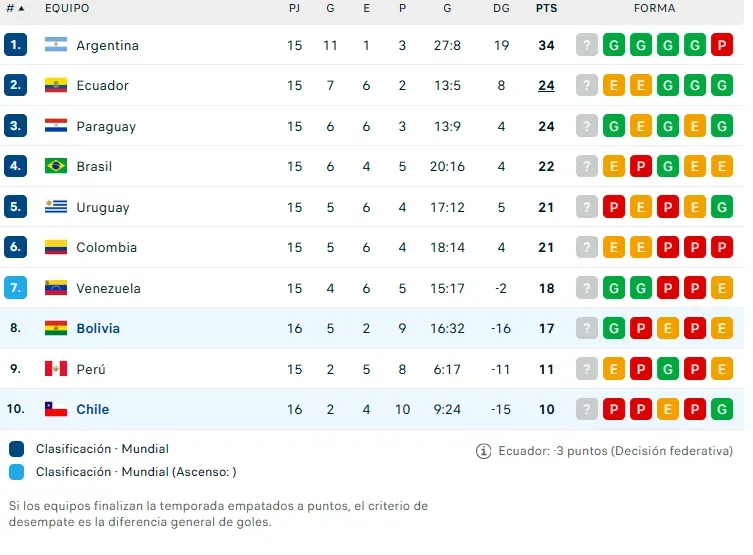Click the Perú flag icon

[56, 369]
